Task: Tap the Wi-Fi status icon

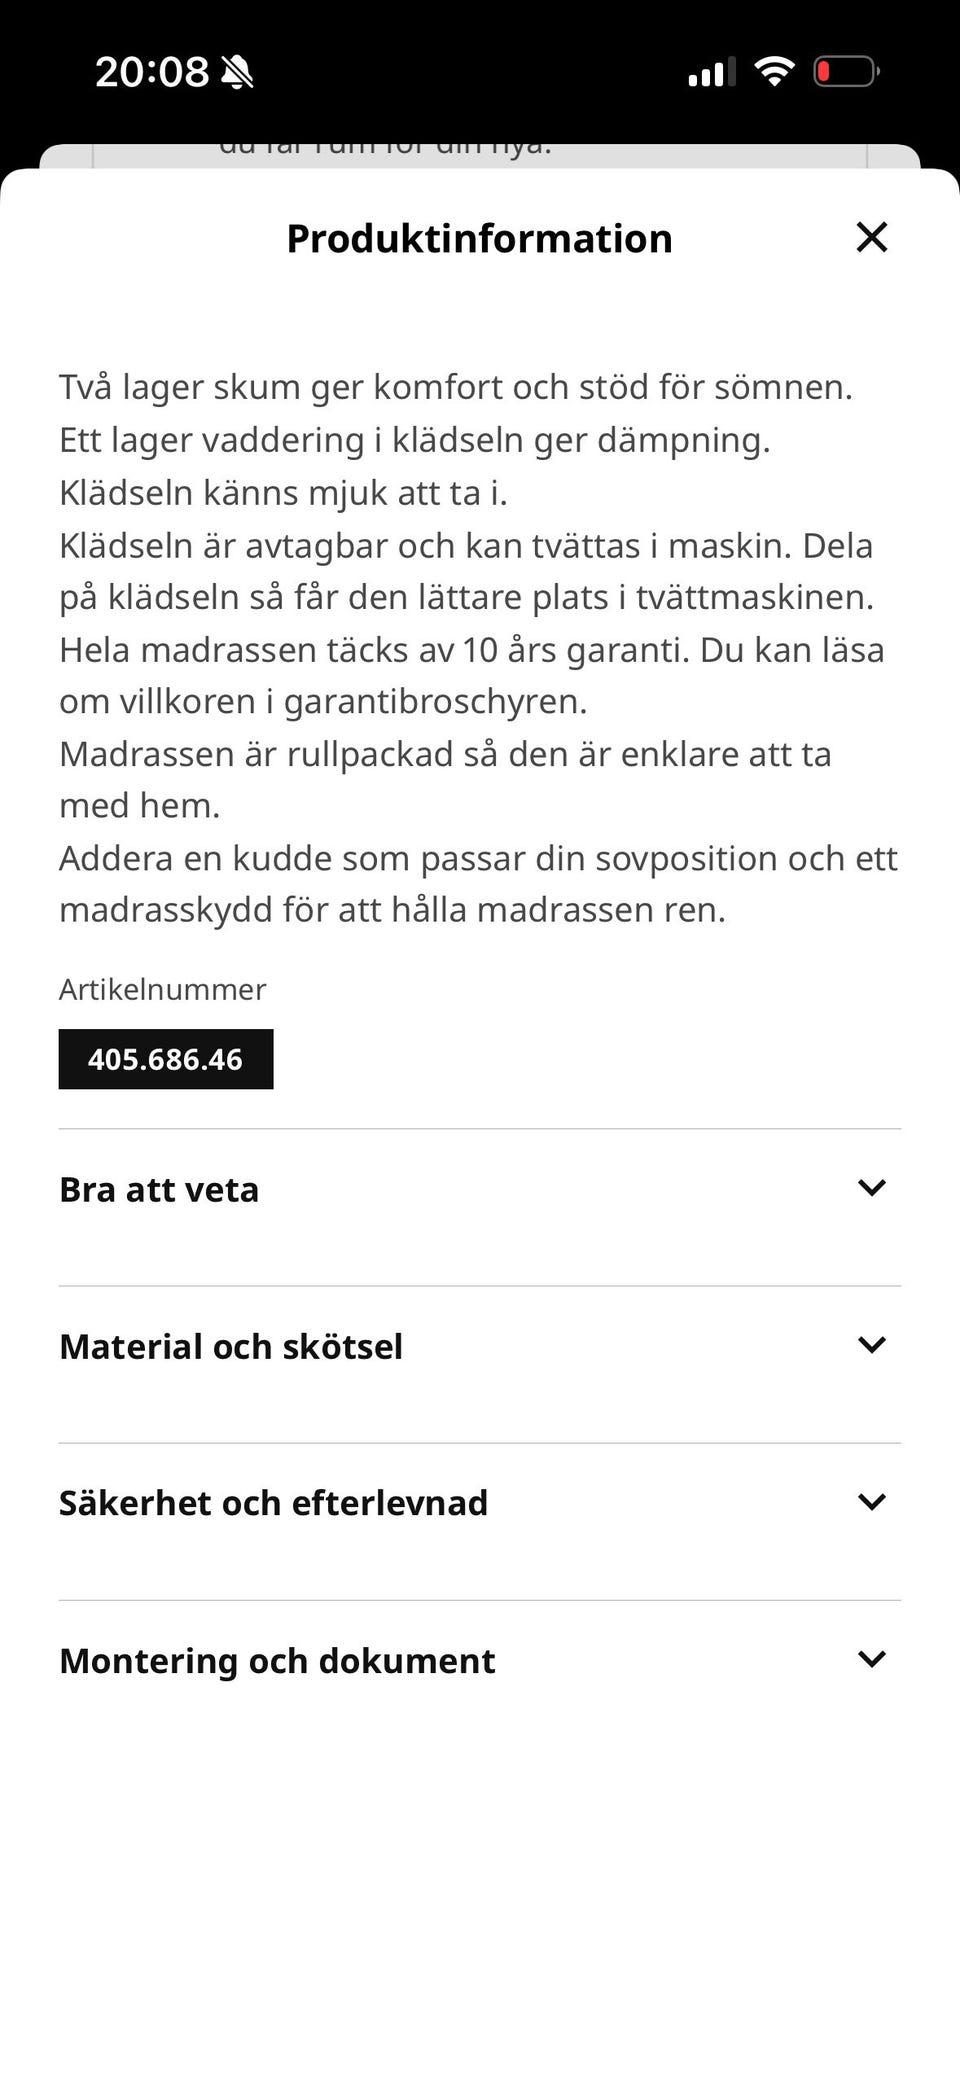Action: click(774, 71)
